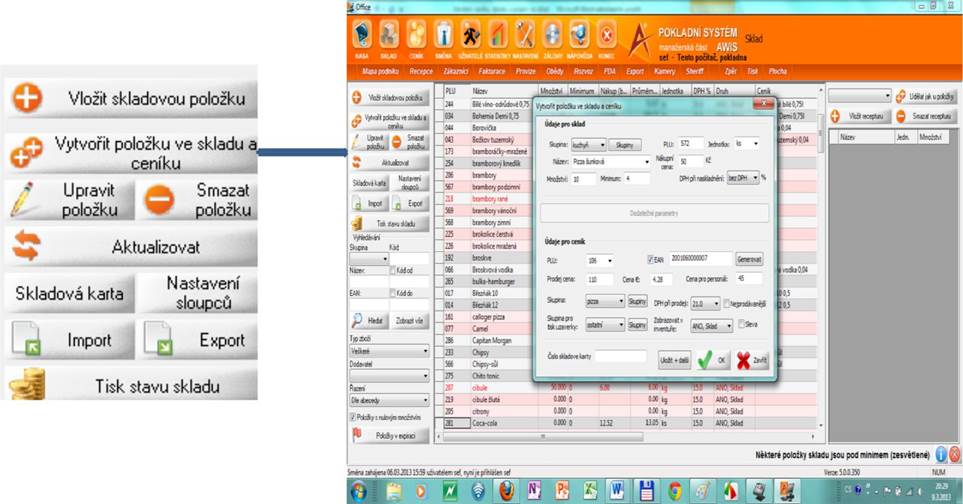Viewport: 963px width, 504px height.
Task: Toggle Položky s nulovým množstvím checkbox
Action: click(353, 417)
